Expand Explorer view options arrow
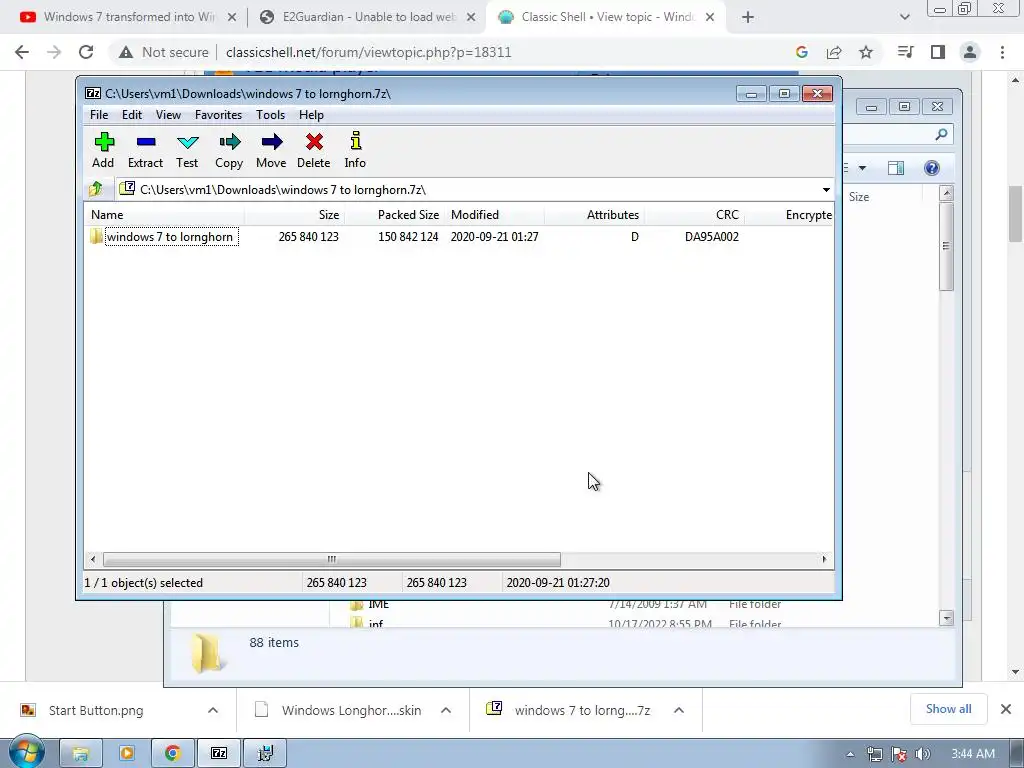The image size is (1024, 768). (862, 168)
